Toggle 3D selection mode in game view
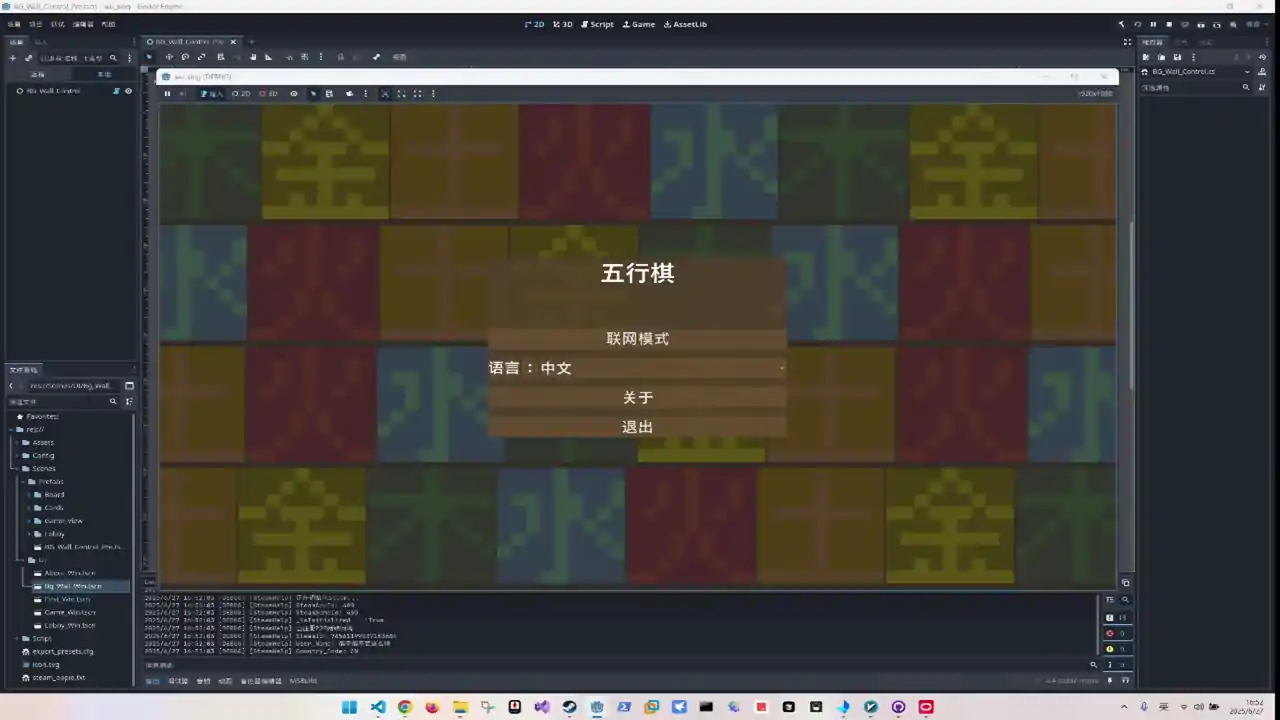 268,94
